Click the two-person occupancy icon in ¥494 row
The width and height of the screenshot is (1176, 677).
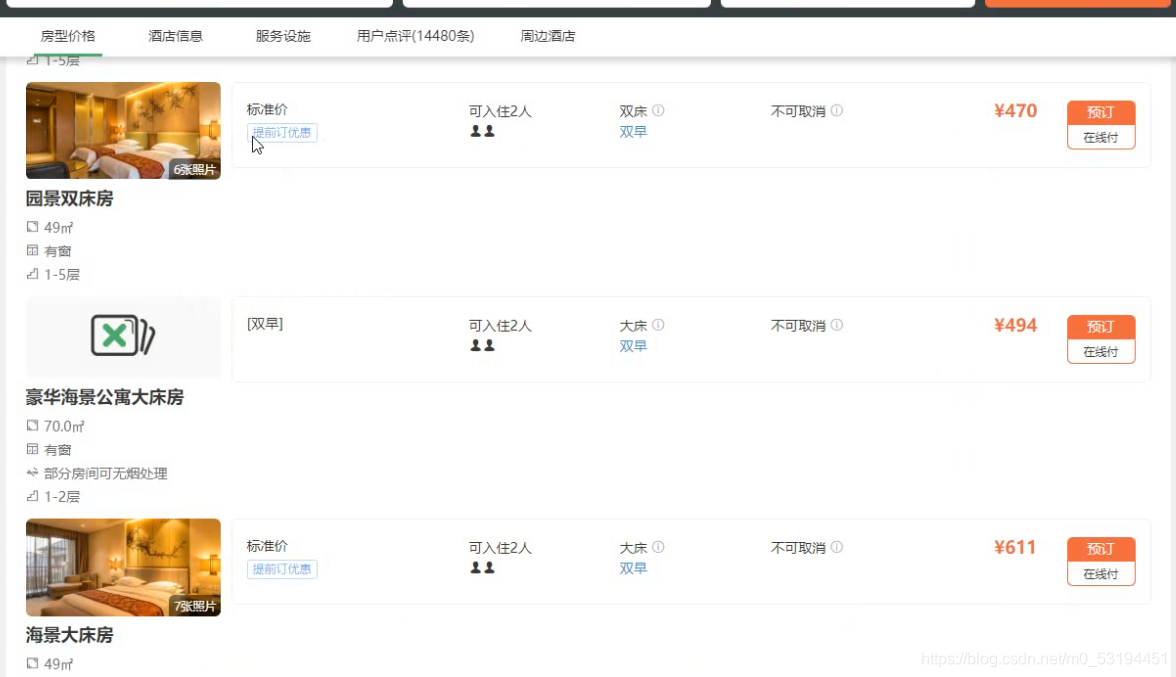pyautogui.click(x=482, y=346)
